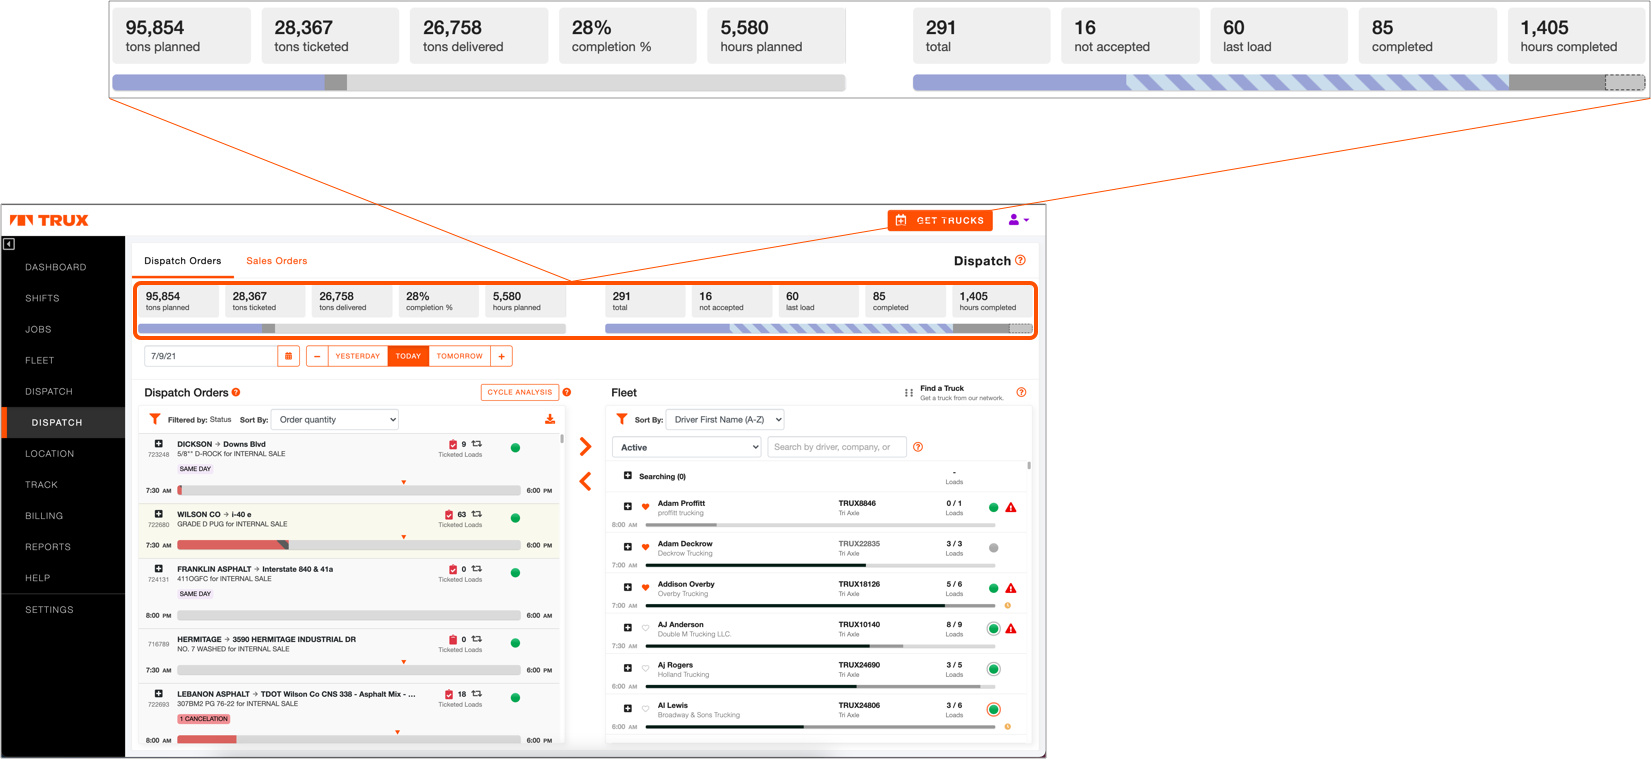This screenshot has height=759, width=1651.
Task: Open the calendar date picker icon
Action: [288, 356]
